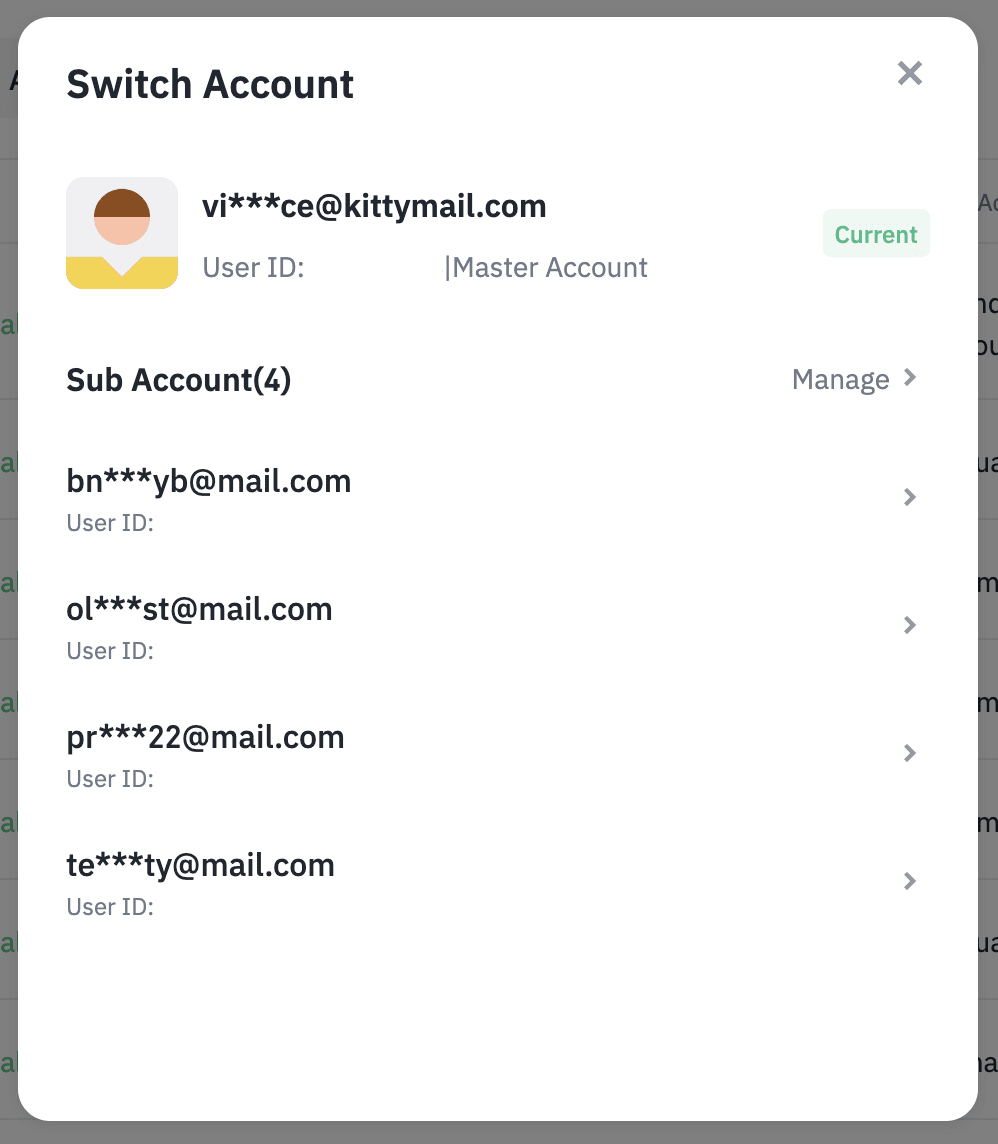
Task: Click the chevron arrow beside Manage
Action: pos(910,378)
